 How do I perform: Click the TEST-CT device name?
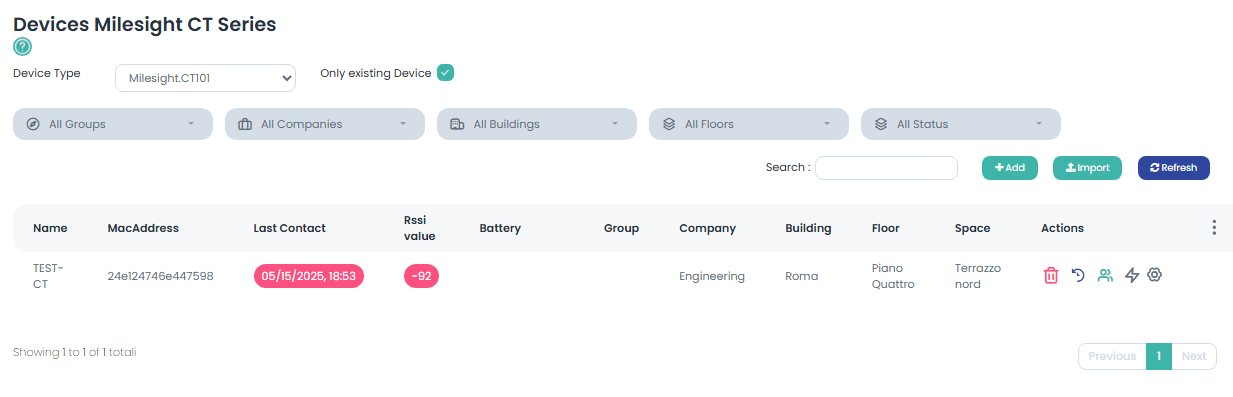coord(48,276)
